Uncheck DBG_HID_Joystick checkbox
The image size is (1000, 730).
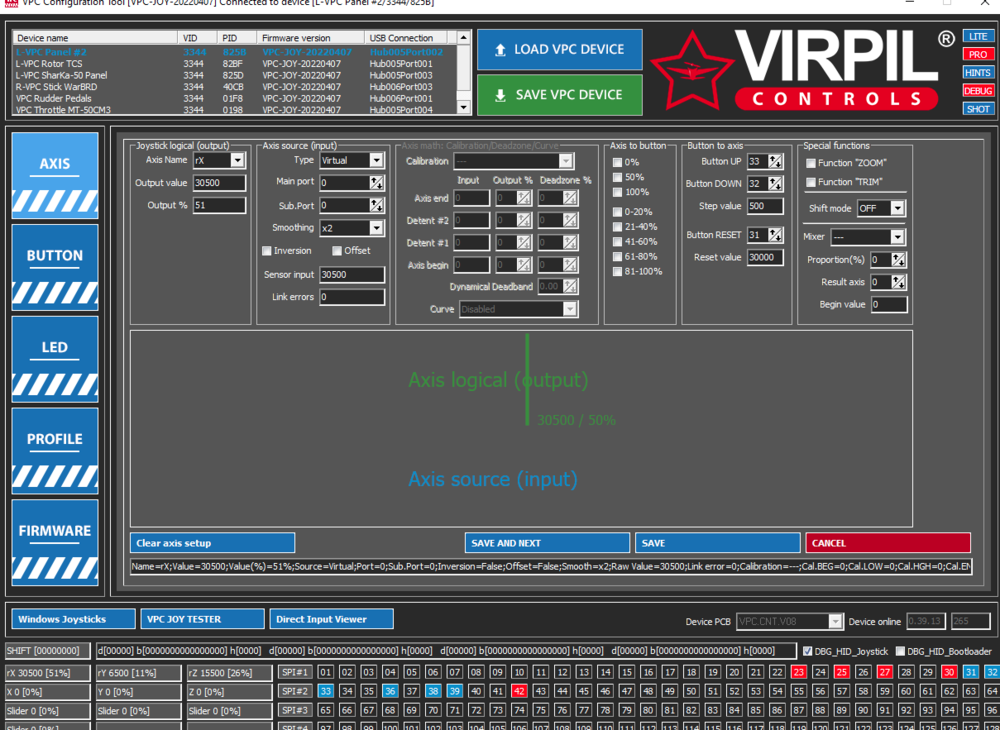(x=807, y=651)
